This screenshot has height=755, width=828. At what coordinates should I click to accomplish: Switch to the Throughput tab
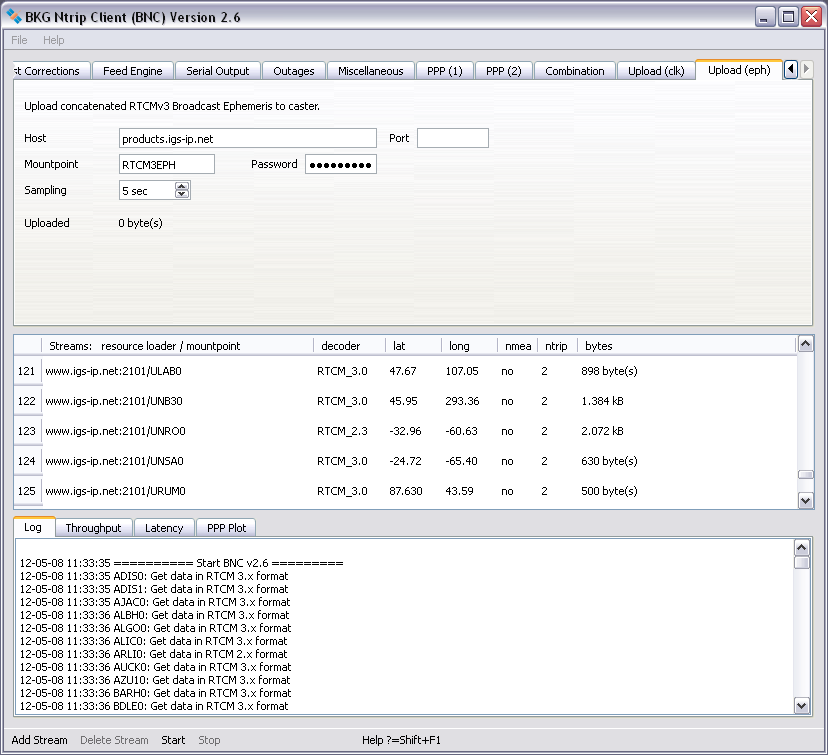click(x=93, y=528)
